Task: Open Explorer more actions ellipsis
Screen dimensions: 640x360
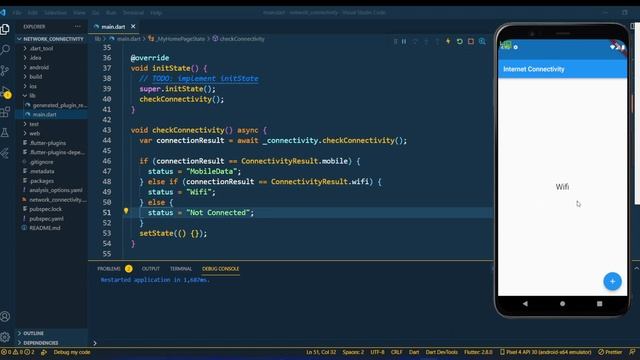Action: point(78,27)
